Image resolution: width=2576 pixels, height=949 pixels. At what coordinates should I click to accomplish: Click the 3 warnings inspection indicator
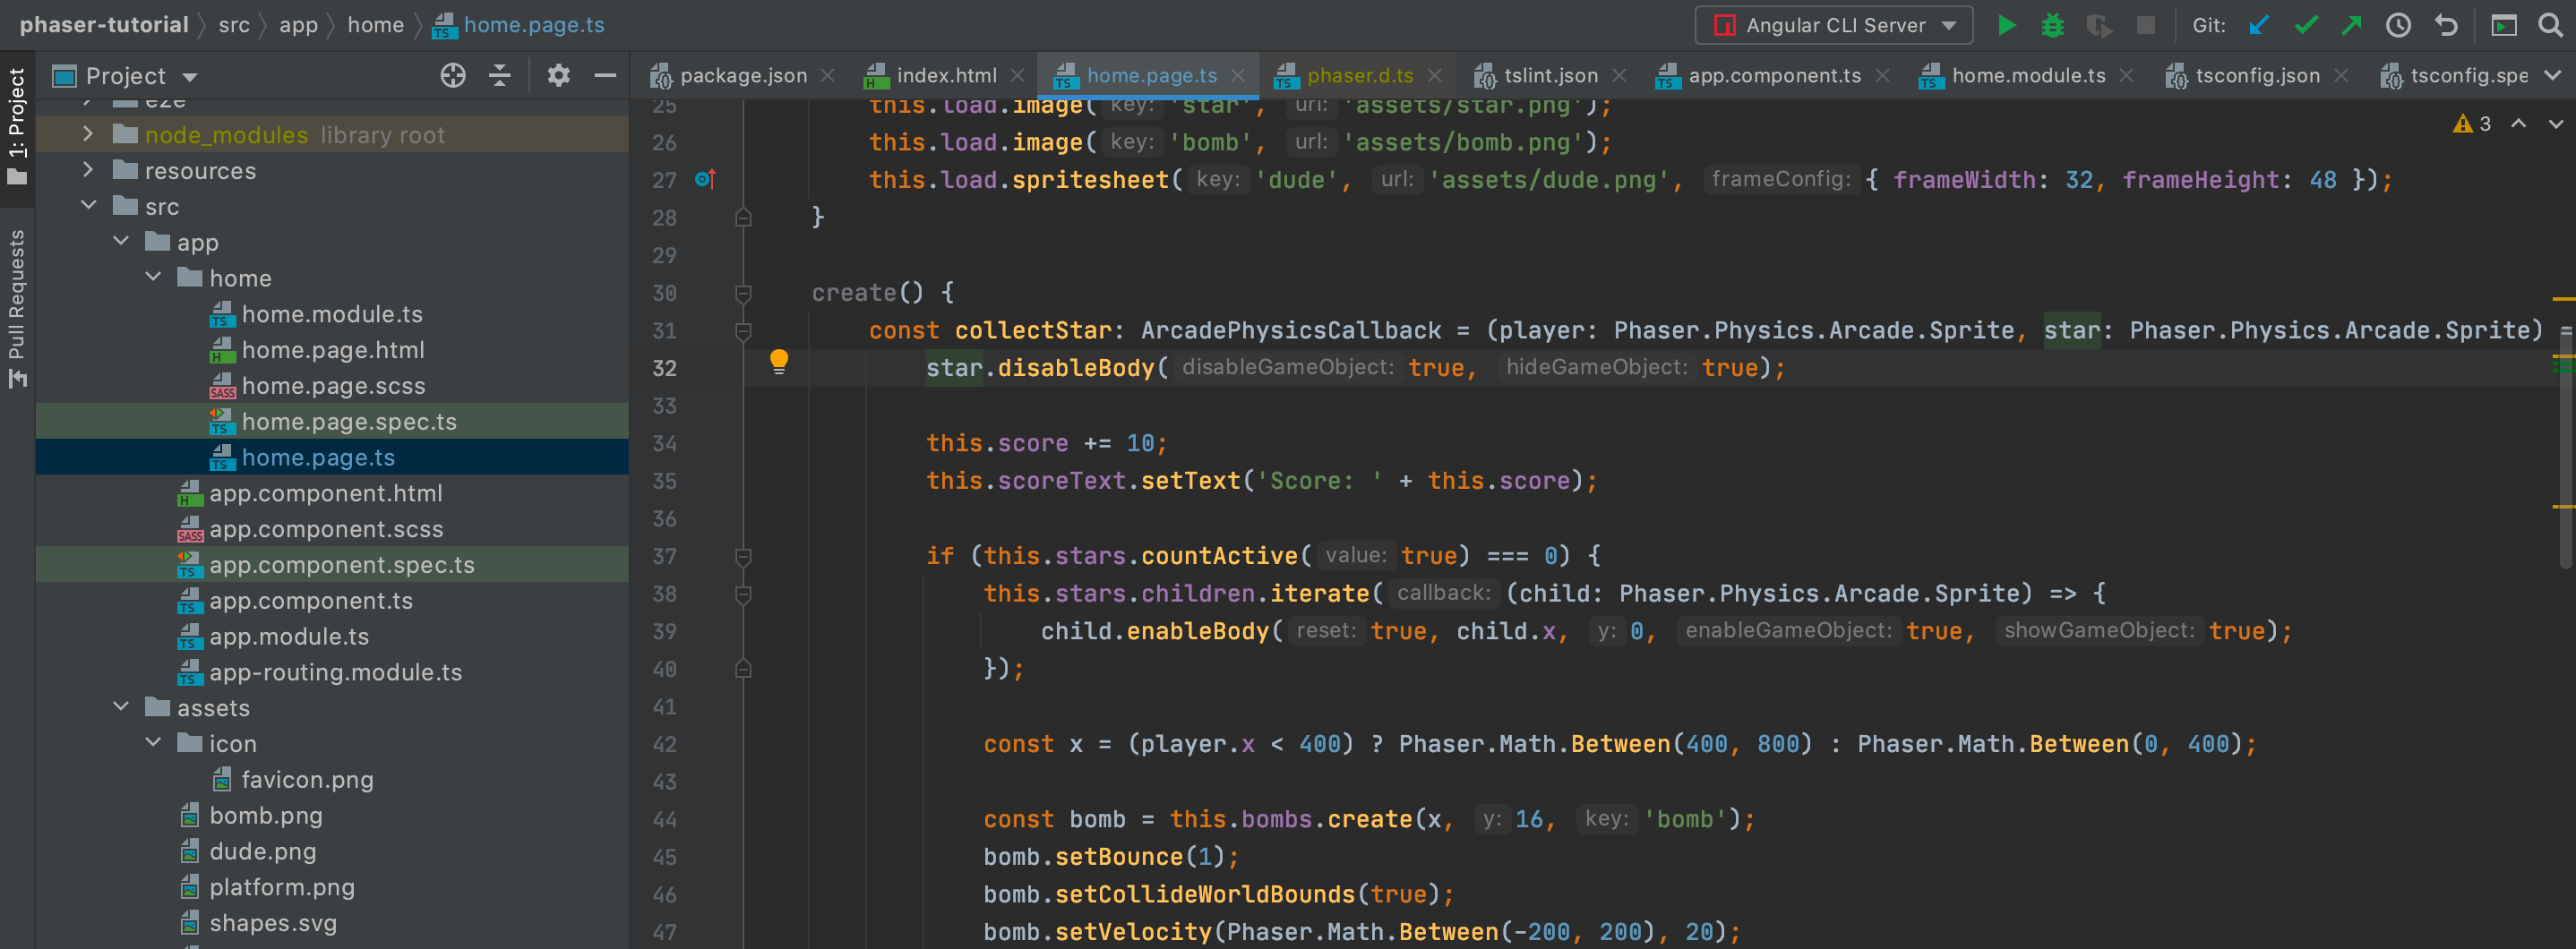2472,123
